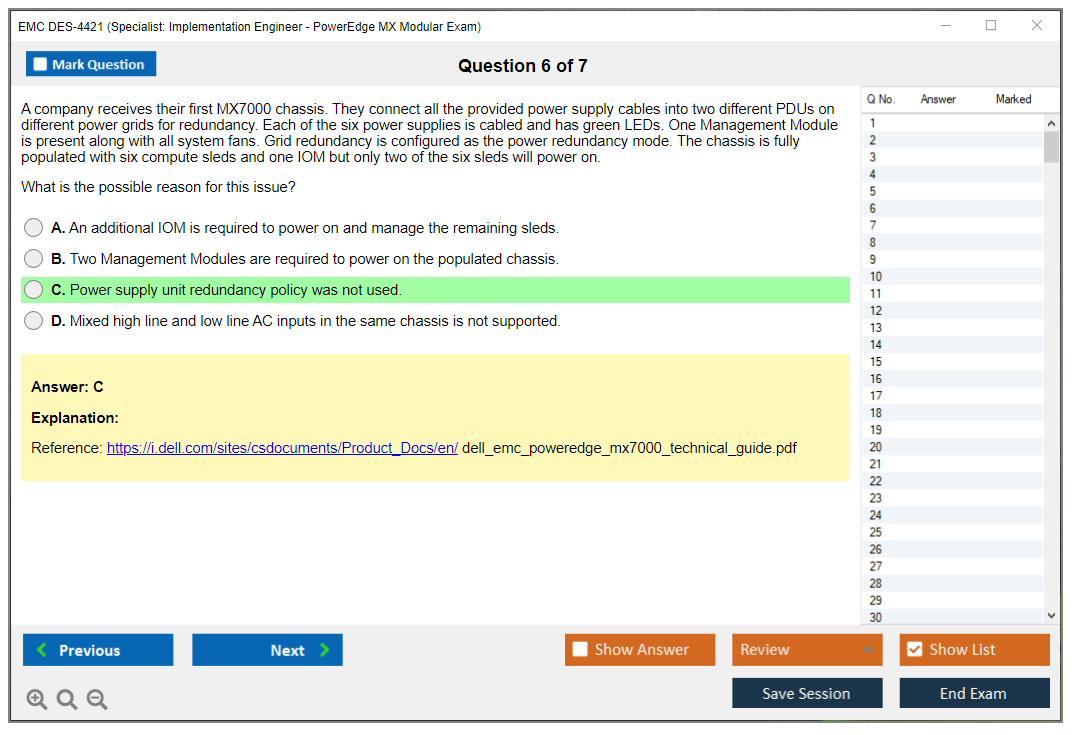Go to the Next question
Viewport: 1075px width, 735px height.
267,650
